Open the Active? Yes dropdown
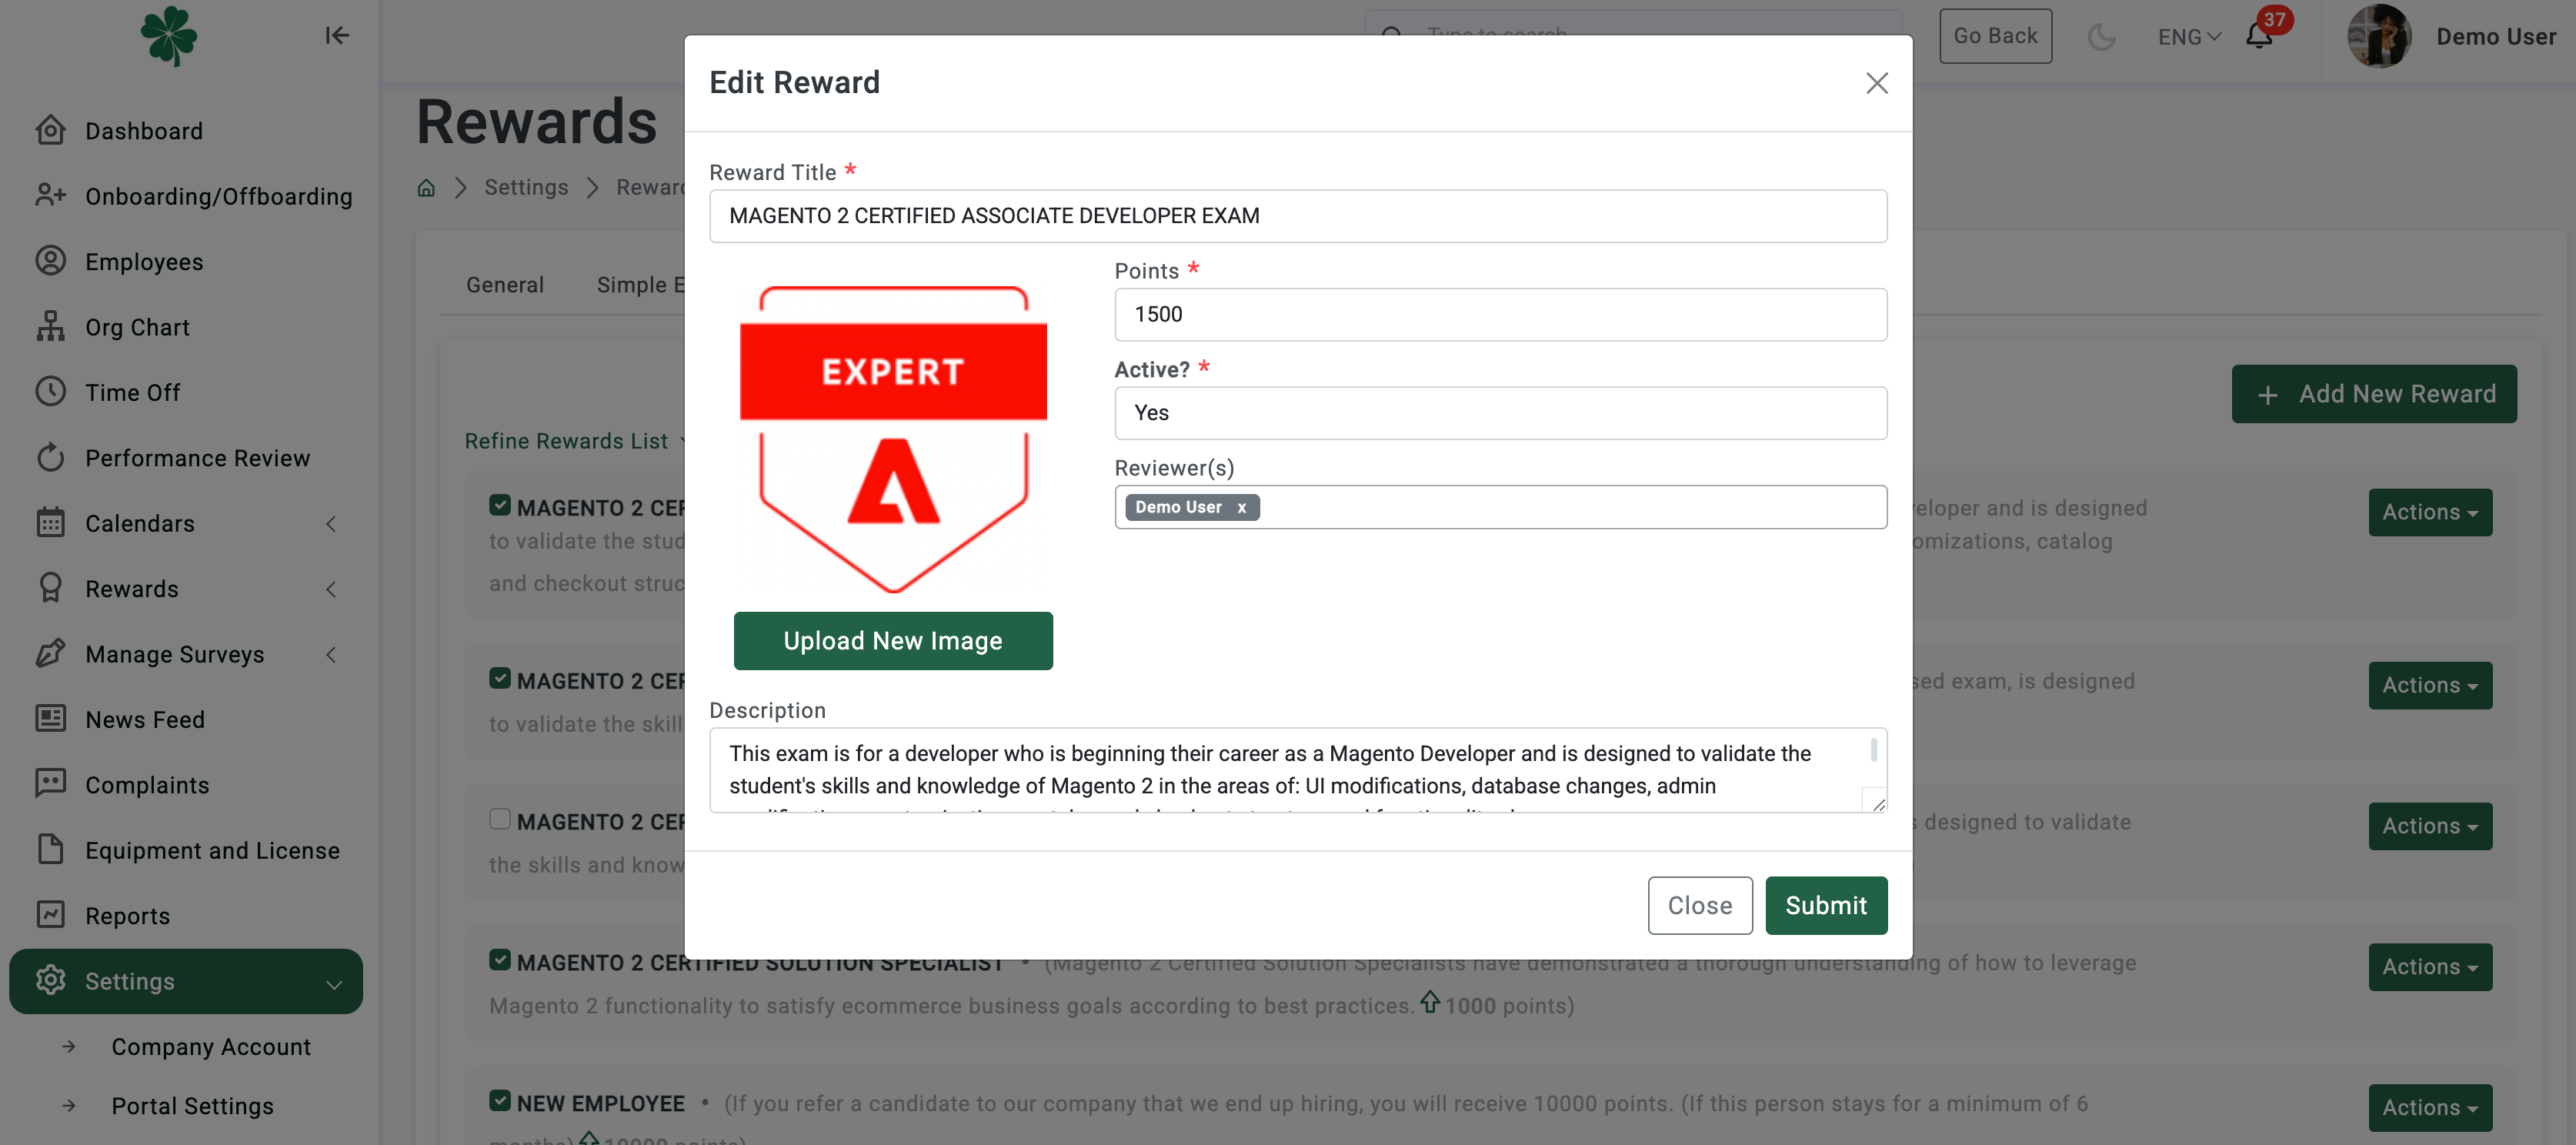The height and width of the screenshot is (1145, 2576). coord(1500,413)
